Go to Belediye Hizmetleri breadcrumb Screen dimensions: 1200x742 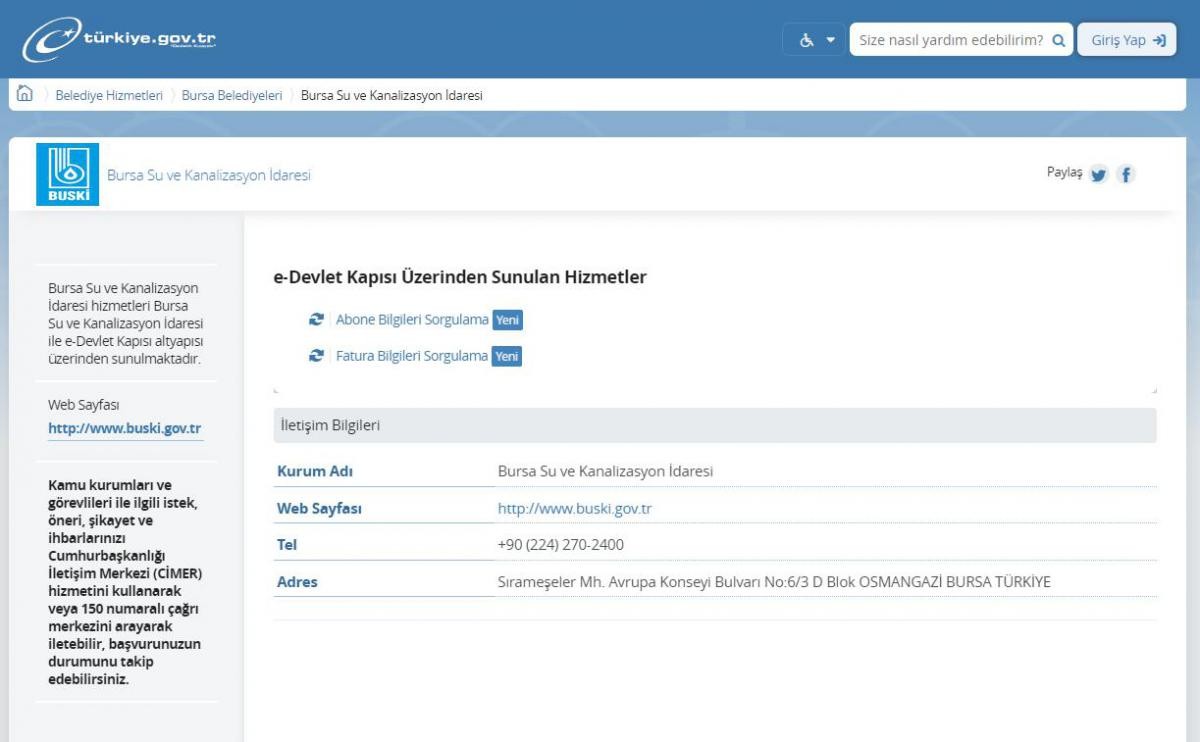click(109, 96)
